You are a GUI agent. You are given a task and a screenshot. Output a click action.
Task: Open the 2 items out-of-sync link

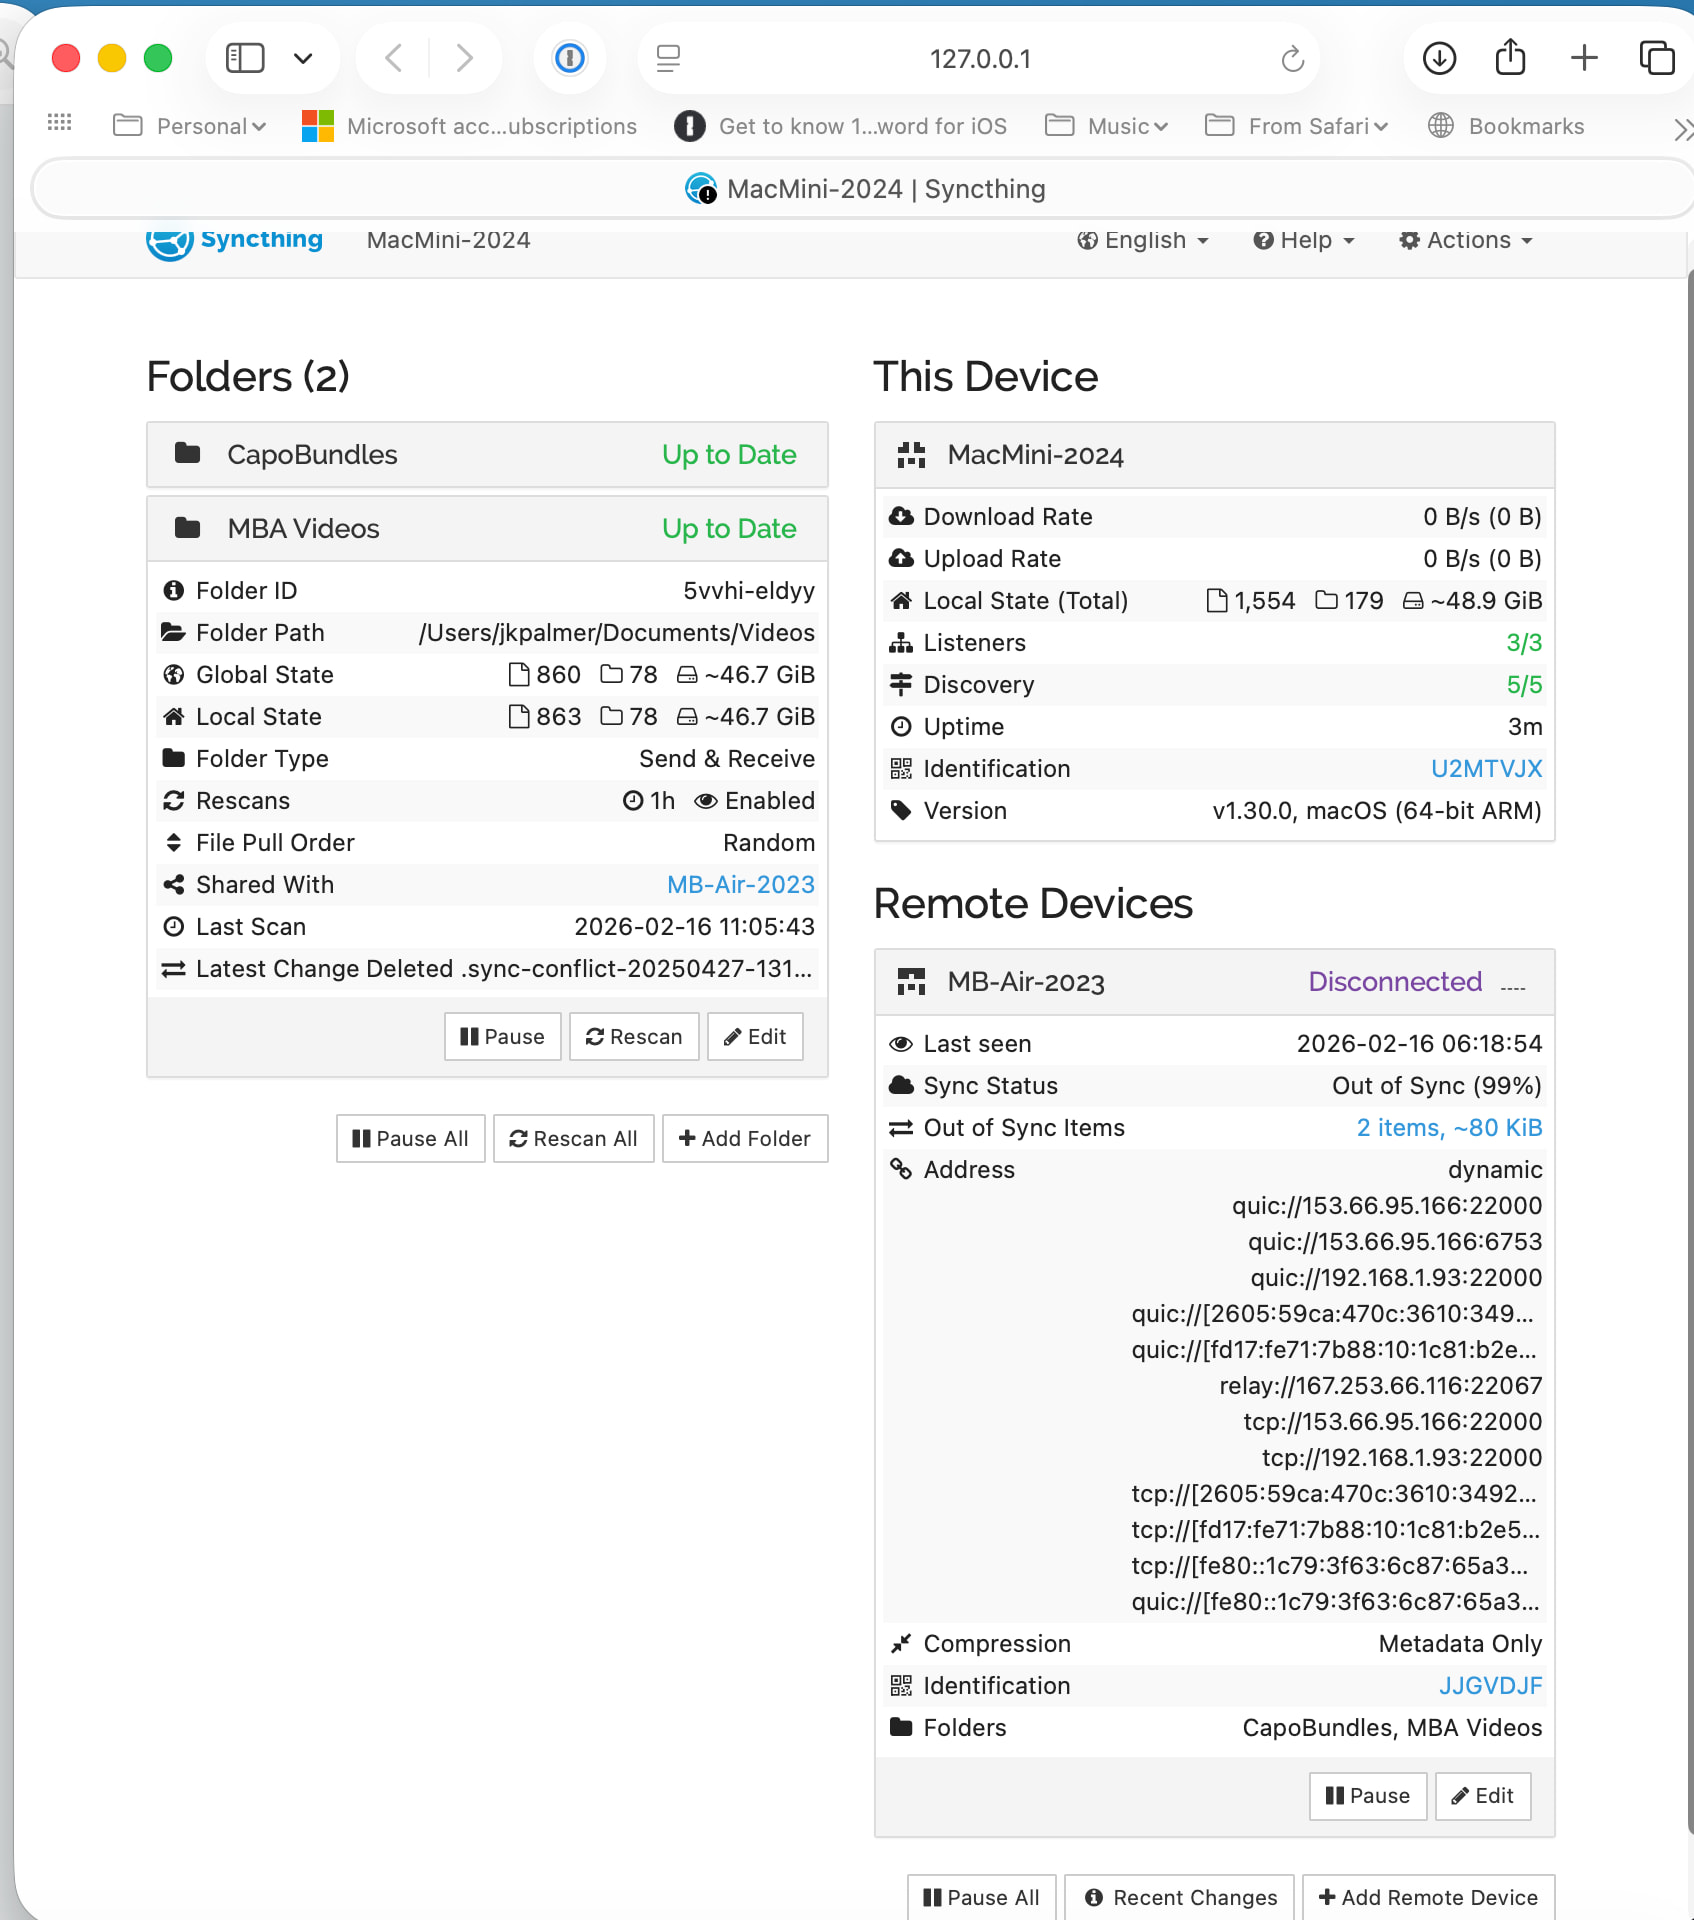coord(1448,1127)
